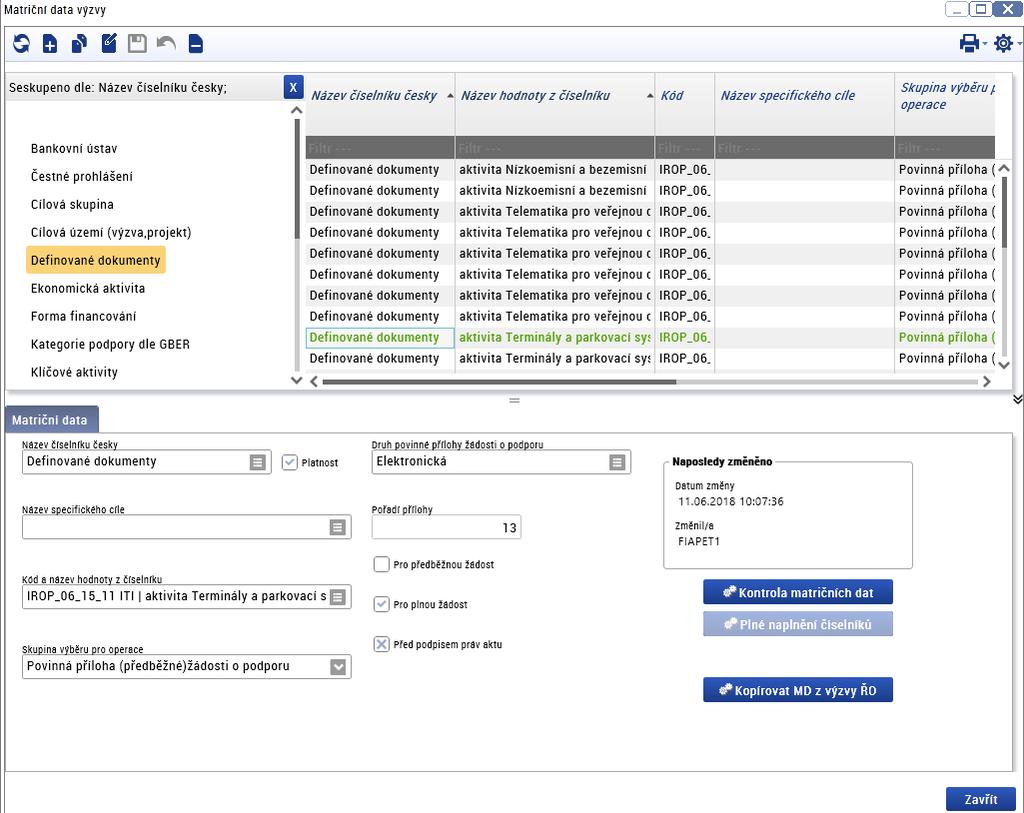Select Bankovní ústav in the group list

pyautogui.click(x=74, y=148)
